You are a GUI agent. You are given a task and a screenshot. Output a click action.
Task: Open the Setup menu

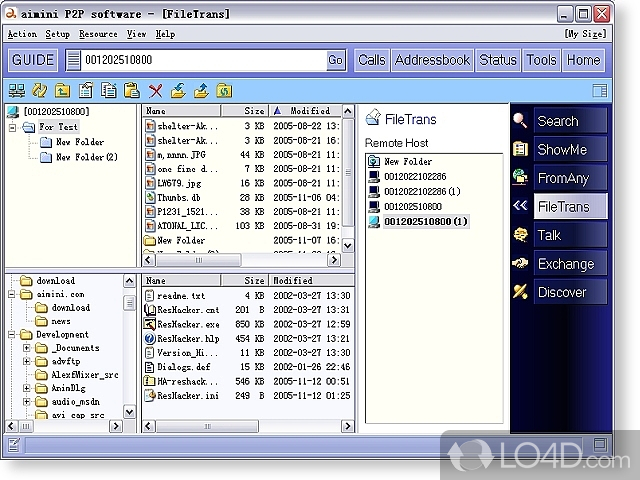(57, 34)
